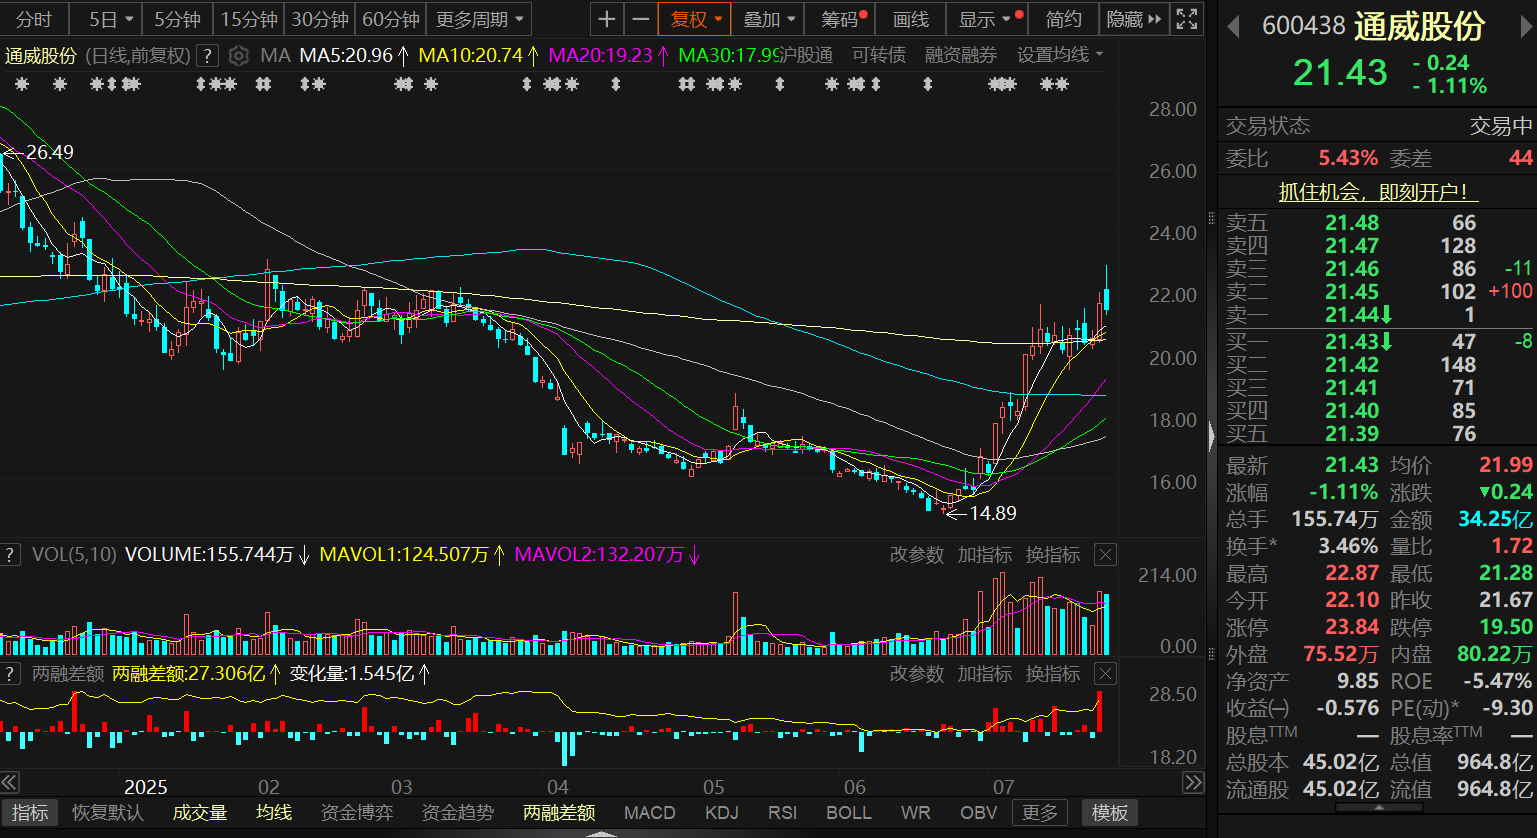
Task: Open the 模板 template button
Action: pos(1109,812)
